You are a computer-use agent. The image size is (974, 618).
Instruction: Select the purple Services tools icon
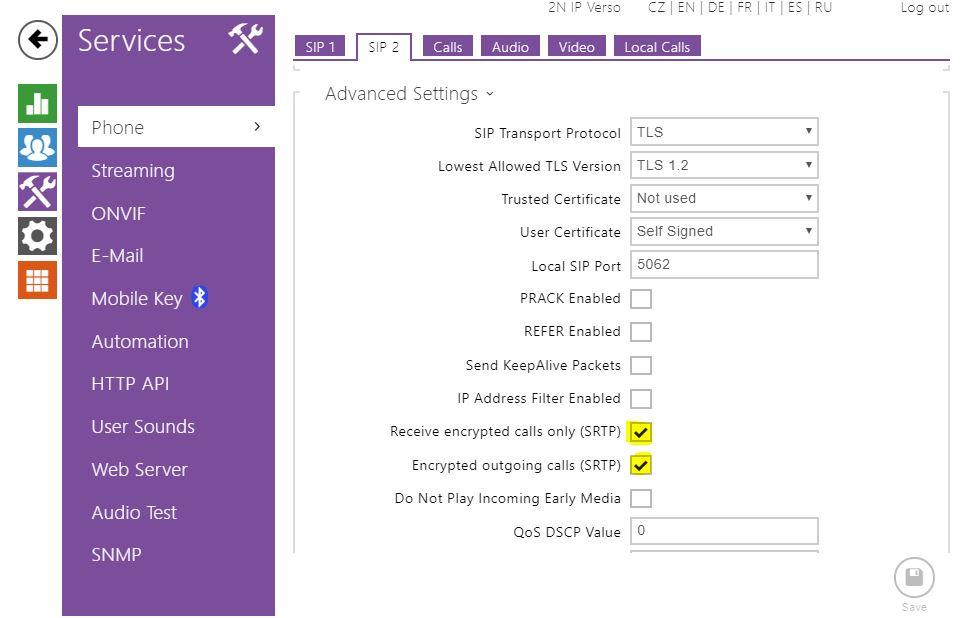click(37, 192)
